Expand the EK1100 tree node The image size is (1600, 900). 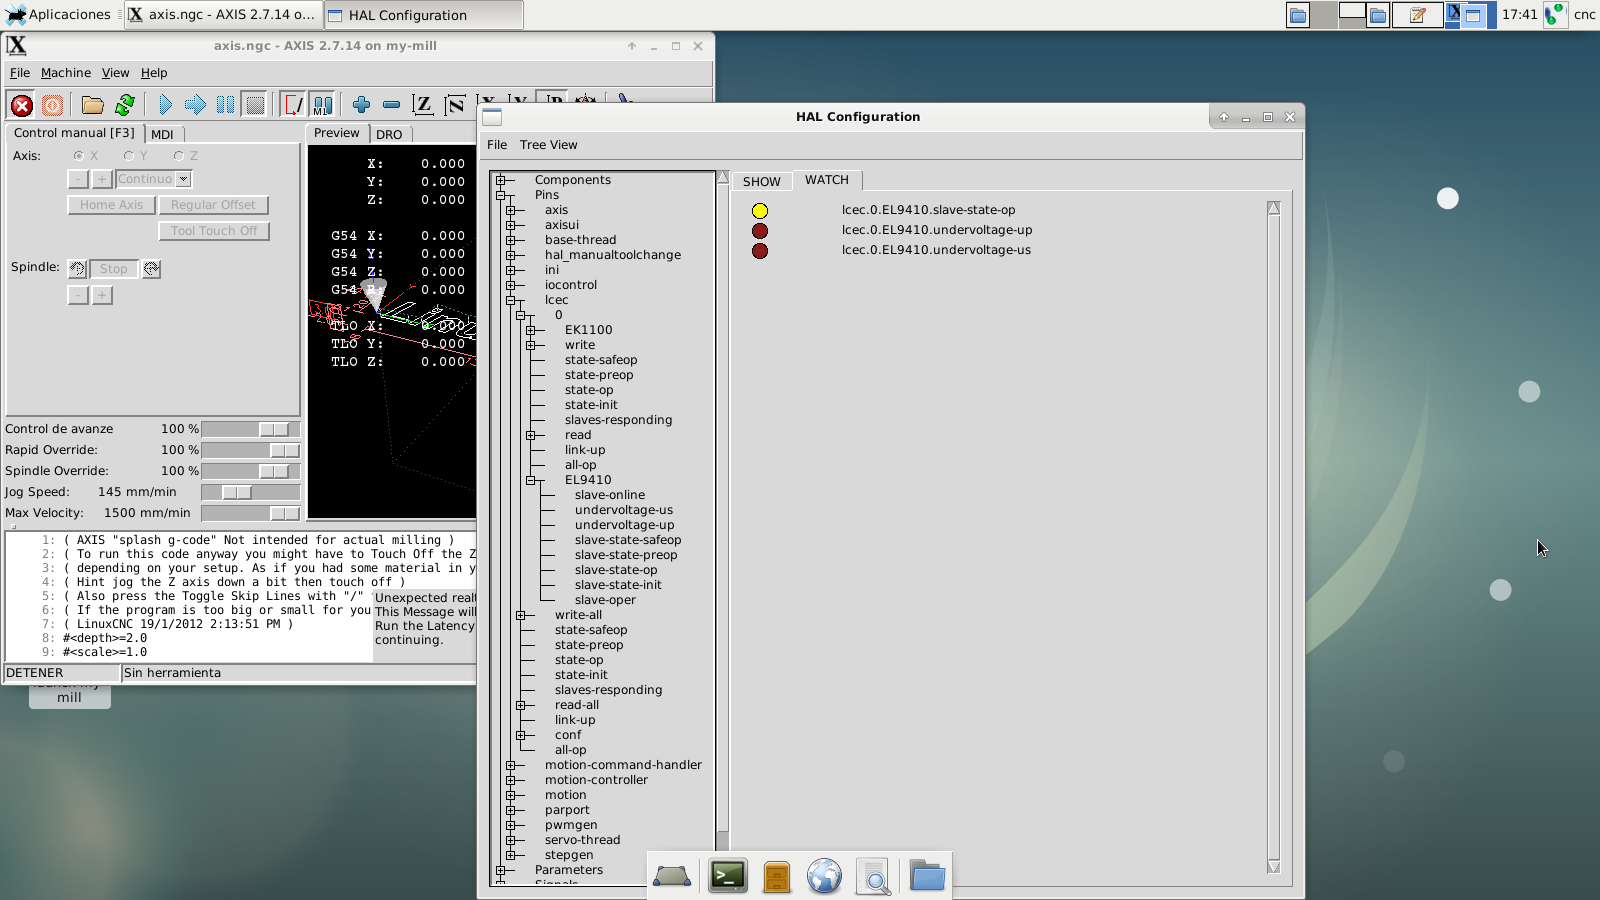coord(531,330)
